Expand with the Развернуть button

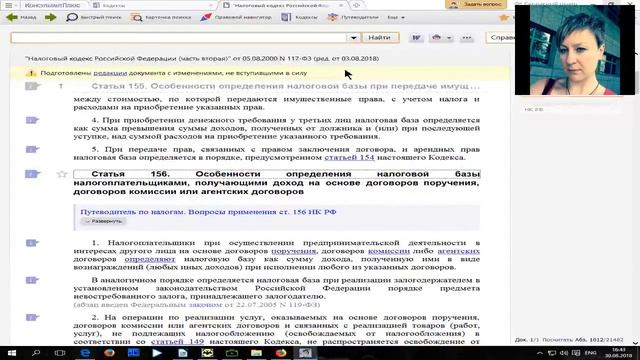point(103,221)
